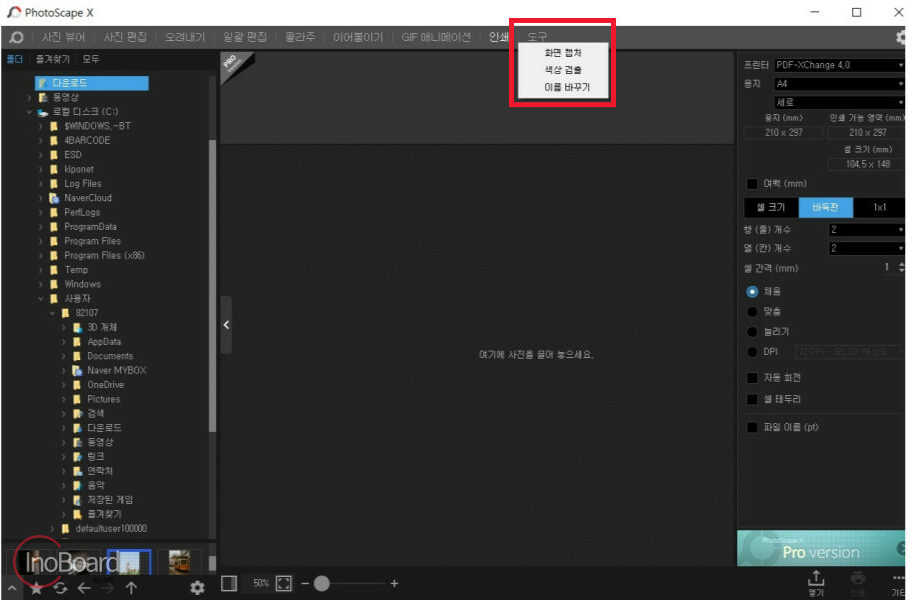This screenshot has height=600, width=912.
Task: Expand the Program Files (x86) folder node
Action: pyautogui.click(x=40, y=255)
